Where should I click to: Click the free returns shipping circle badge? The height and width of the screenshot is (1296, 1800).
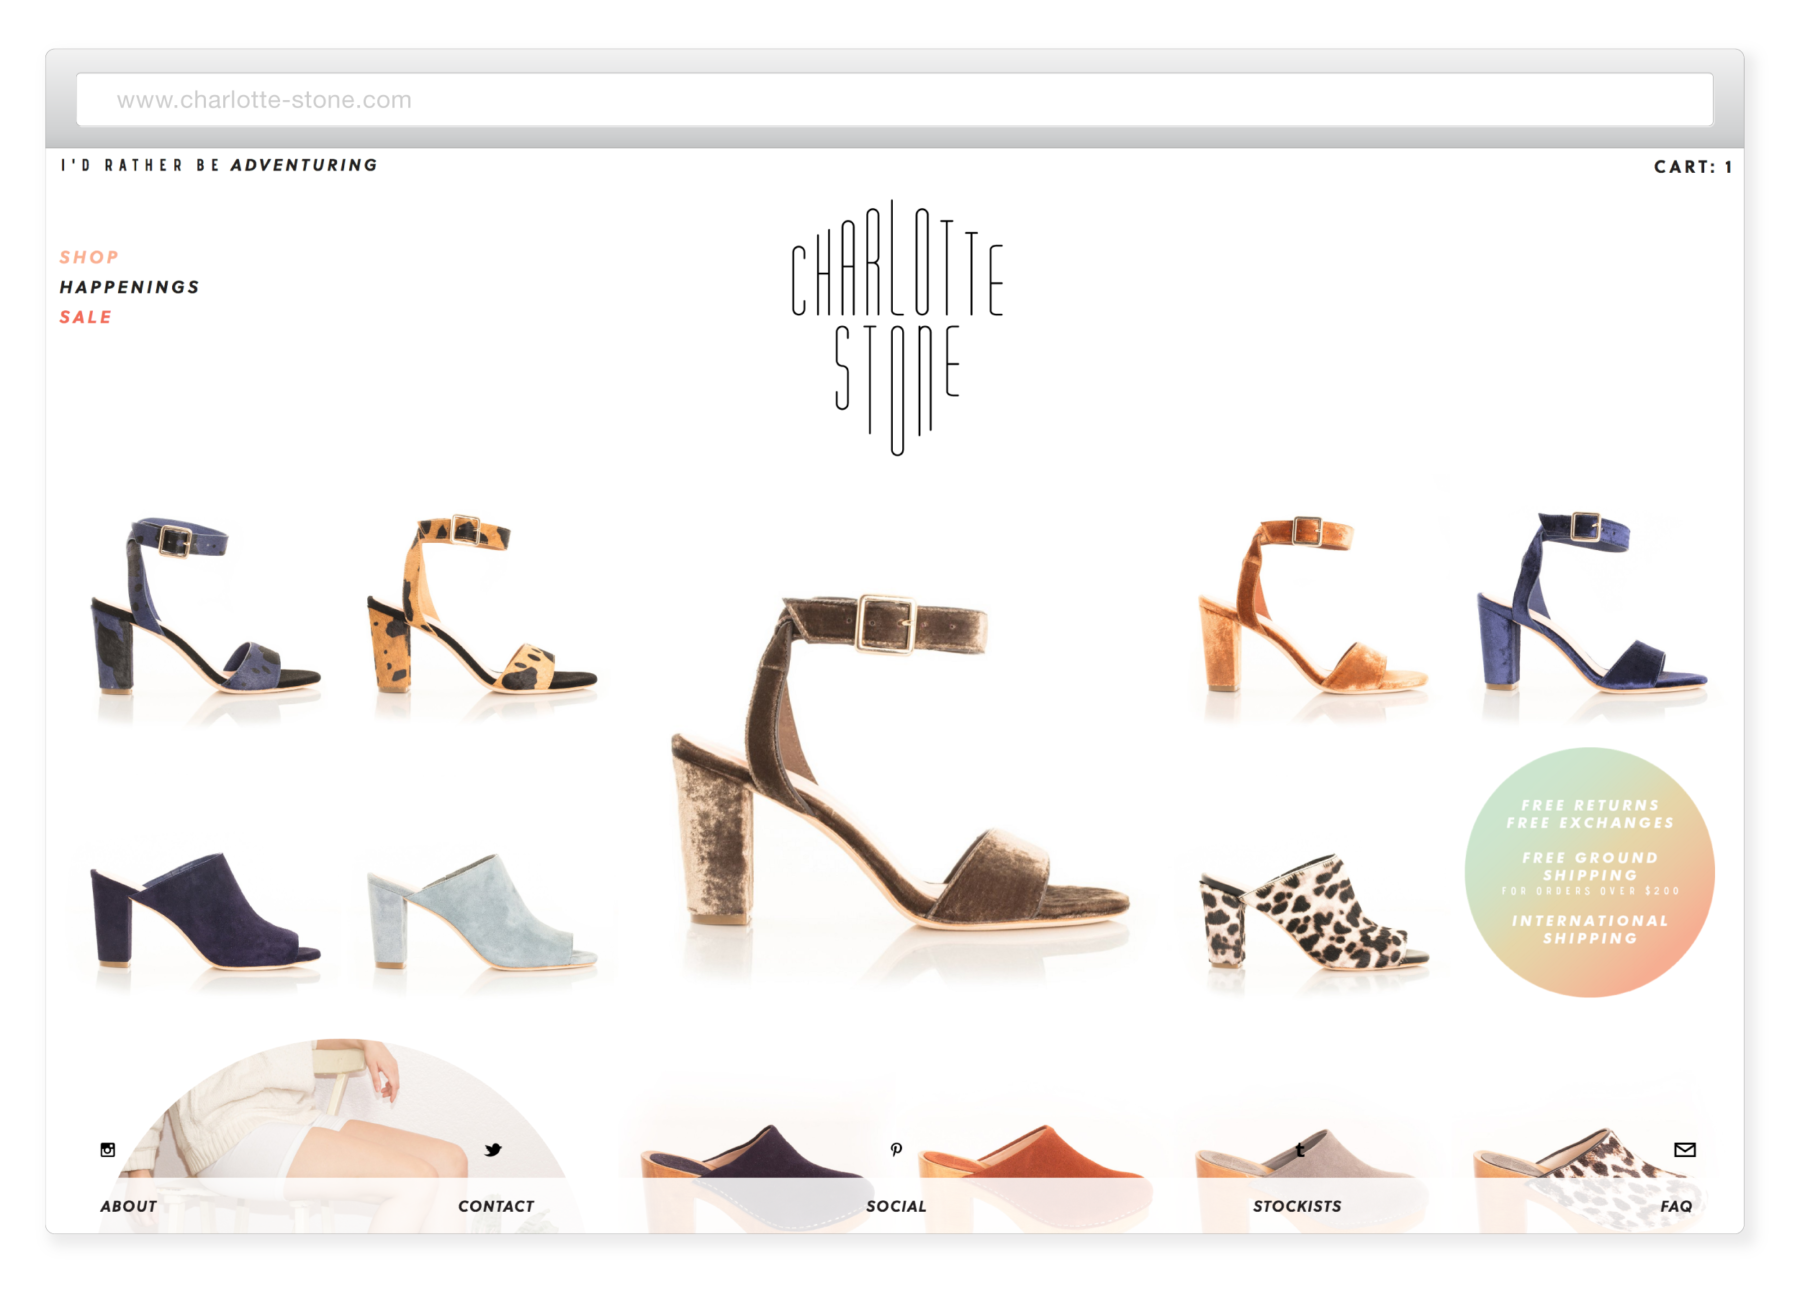(x=1589, y=872)
